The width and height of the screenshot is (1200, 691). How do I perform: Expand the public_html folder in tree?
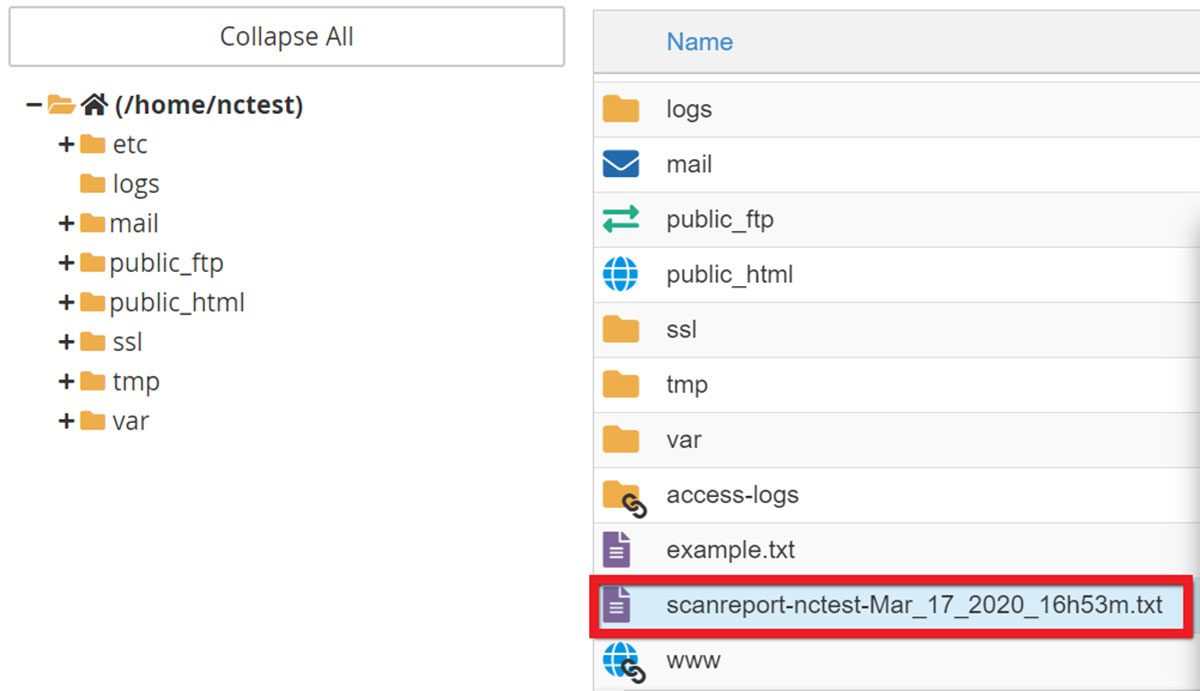pyautogui.click(x=66, y=302)
